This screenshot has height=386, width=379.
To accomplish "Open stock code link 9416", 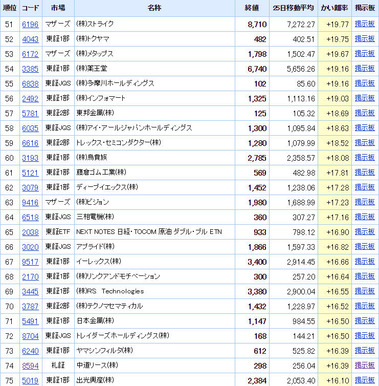I will 30,203.
